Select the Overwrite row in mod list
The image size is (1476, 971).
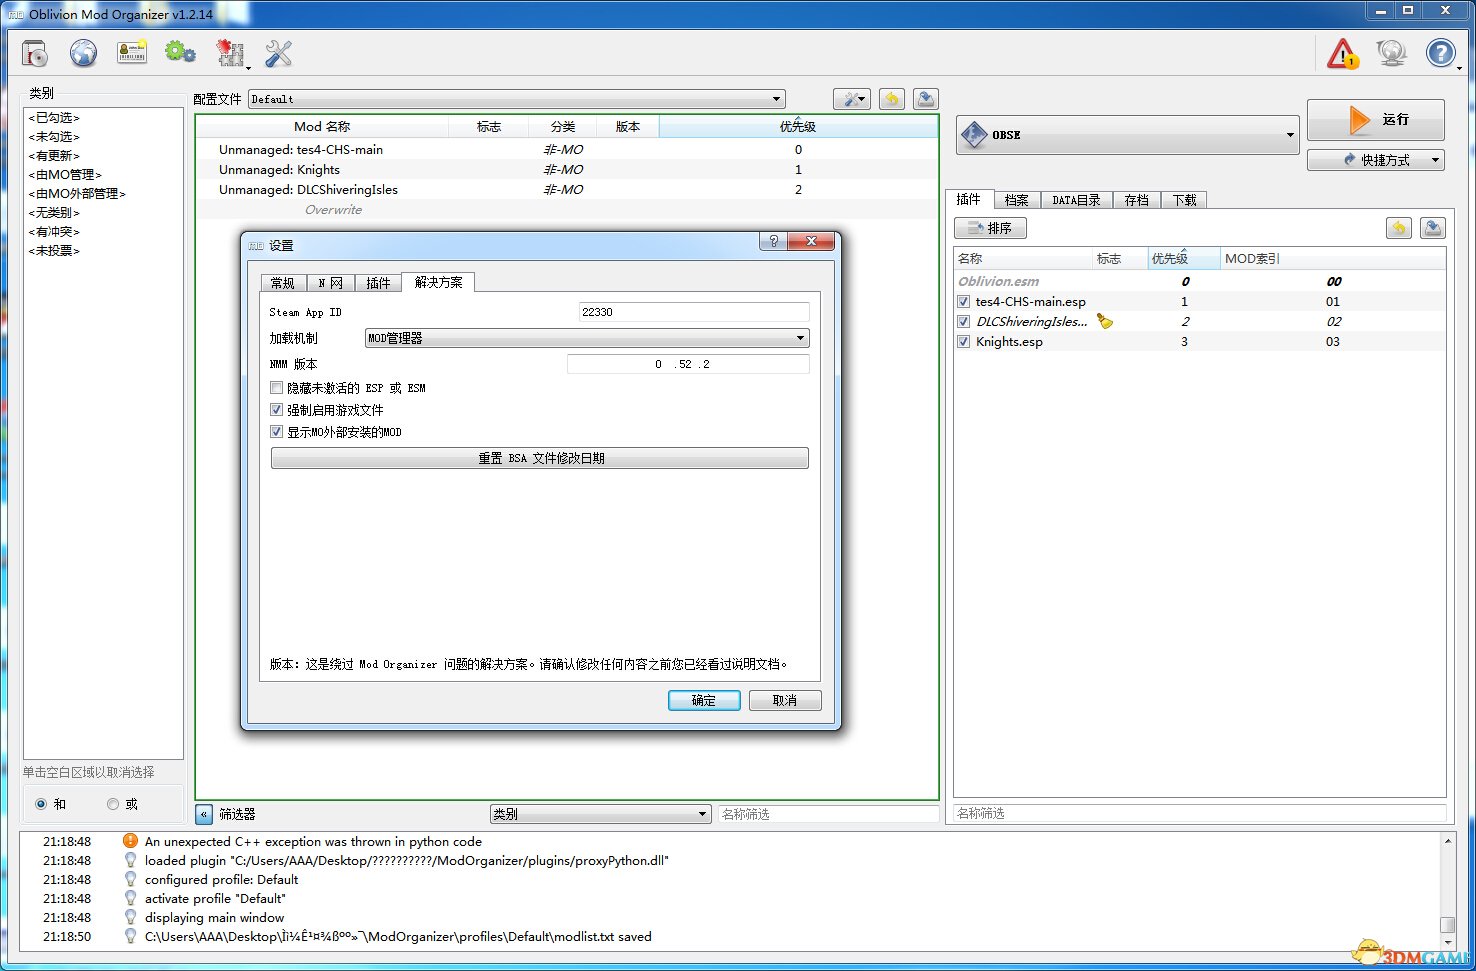coord(567,210)
